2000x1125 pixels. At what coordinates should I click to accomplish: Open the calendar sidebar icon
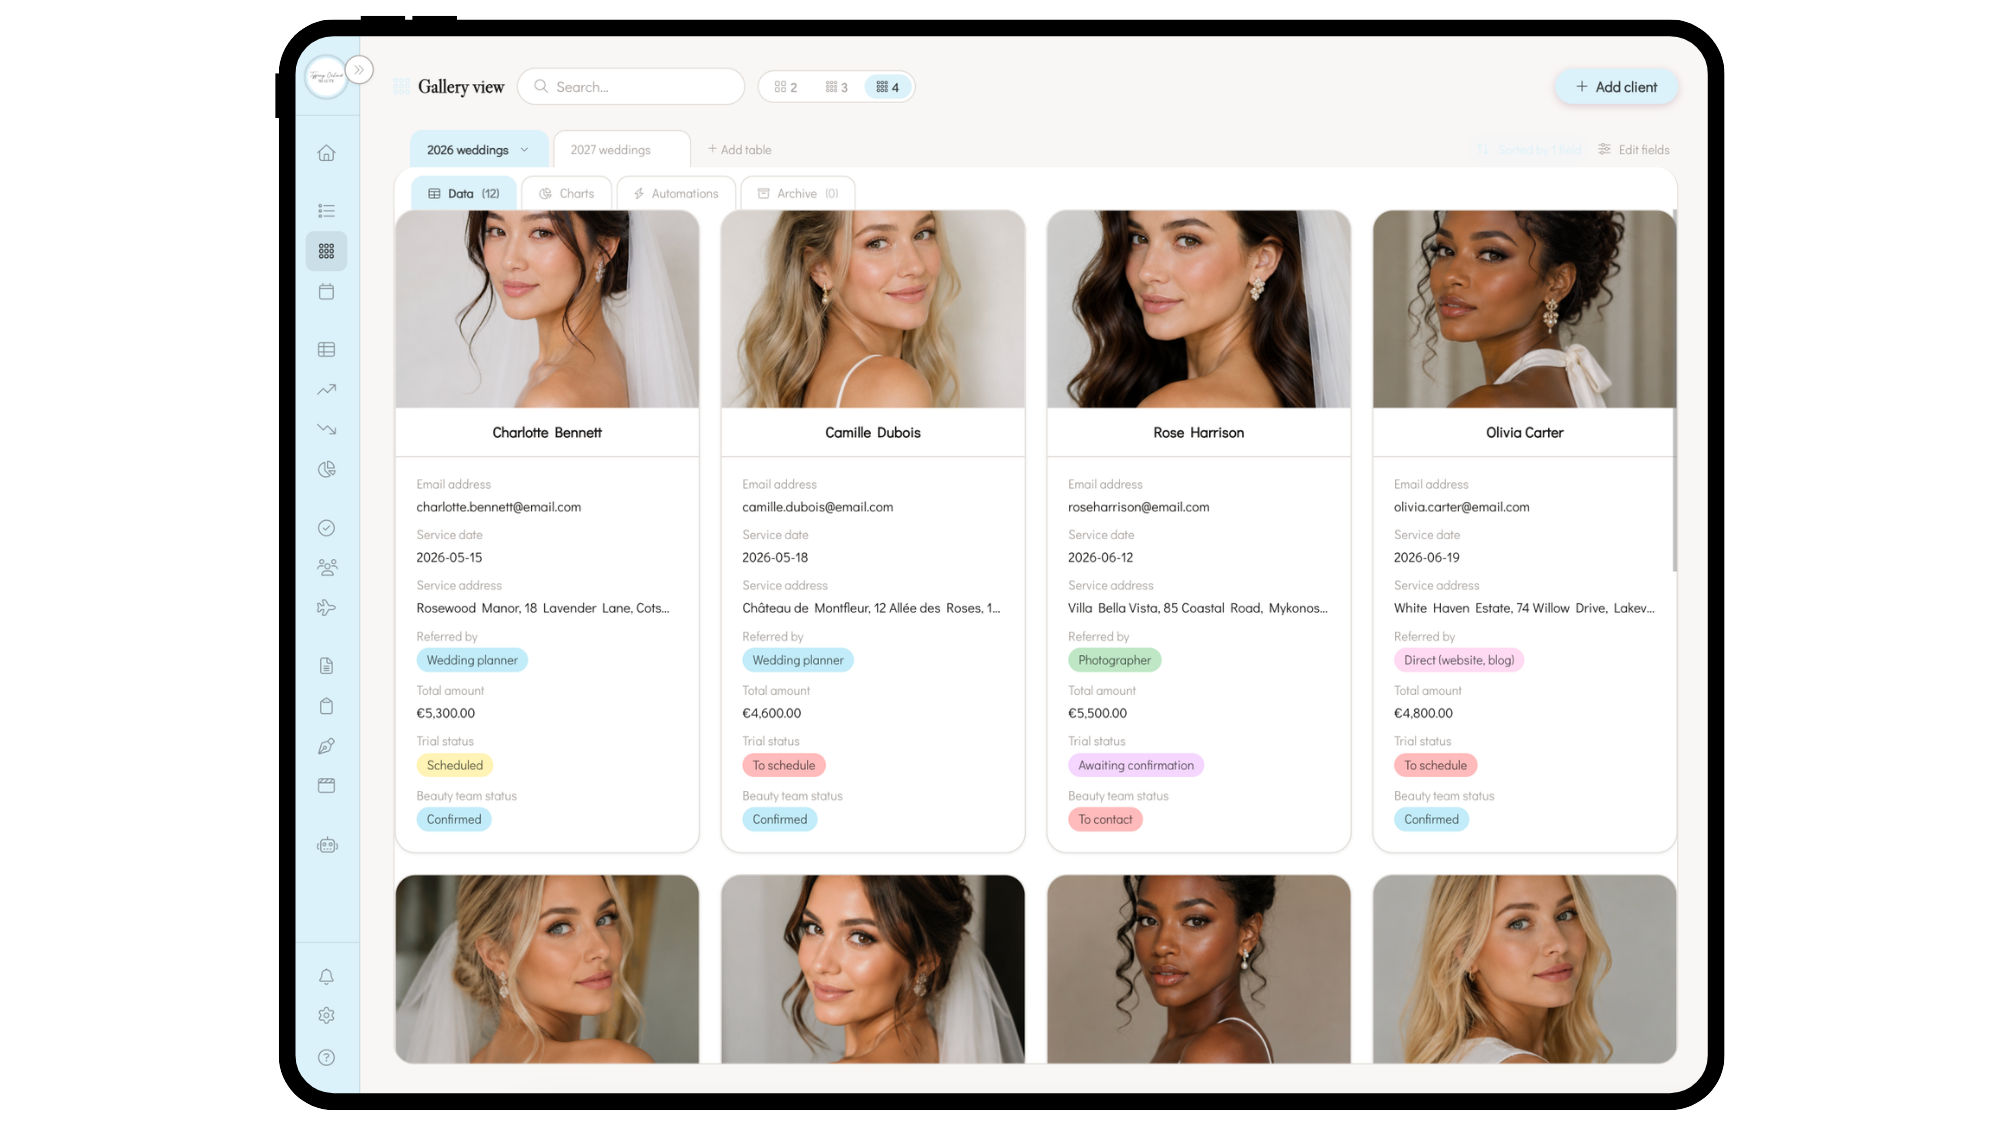pyautogui.click(x=326, y=292)
